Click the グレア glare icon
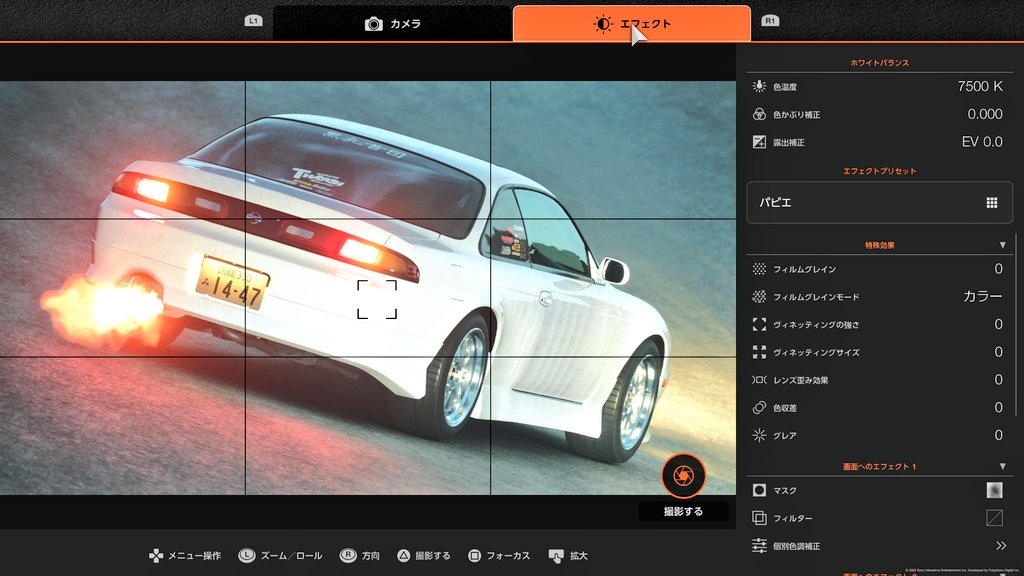Screen dimensions: 1024x576 point(759,435)
